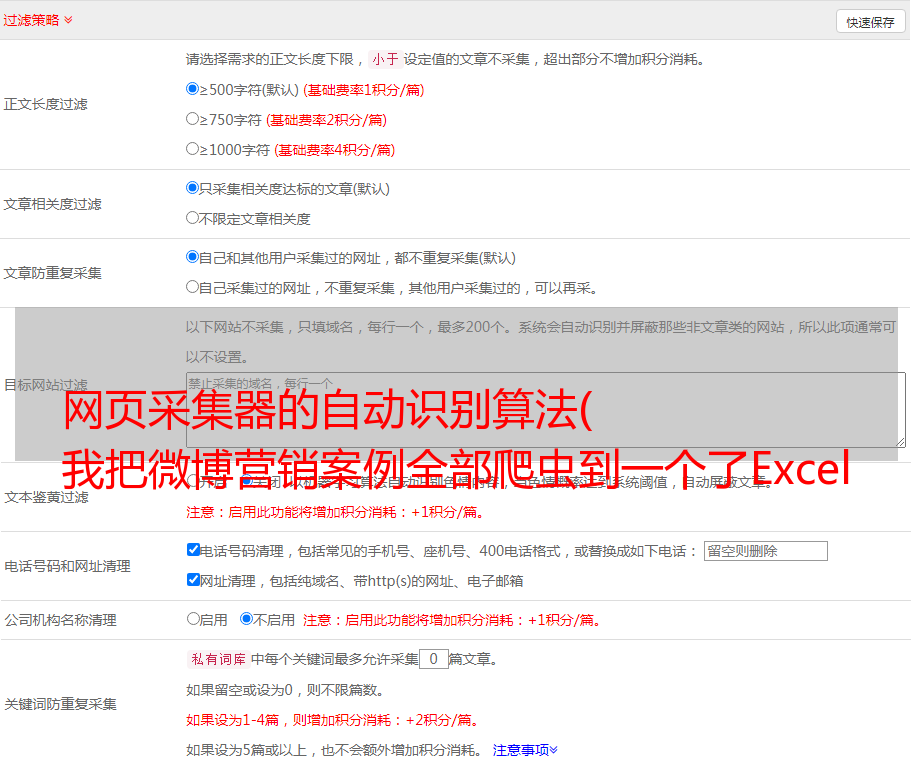
Task: Collapse the 过滤策略 section header
Action: click(38, 20)
